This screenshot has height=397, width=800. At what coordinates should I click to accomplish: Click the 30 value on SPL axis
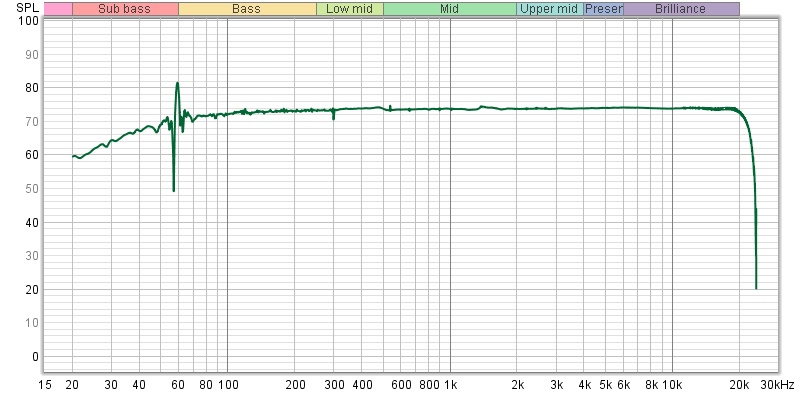point(32,256)
